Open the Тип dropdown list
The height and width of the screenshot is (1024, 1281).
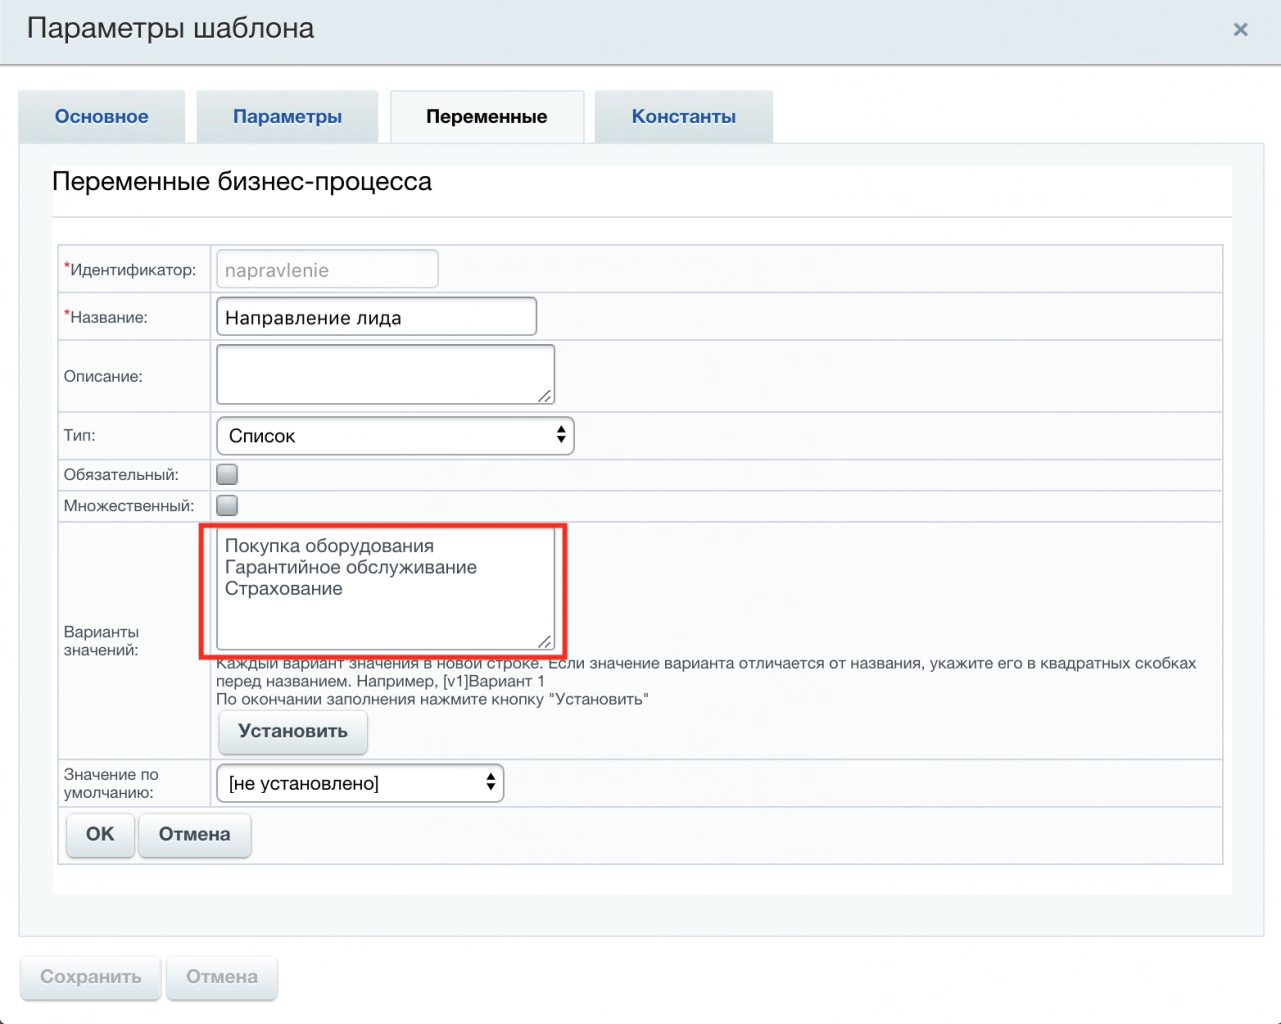pos(395,436)
